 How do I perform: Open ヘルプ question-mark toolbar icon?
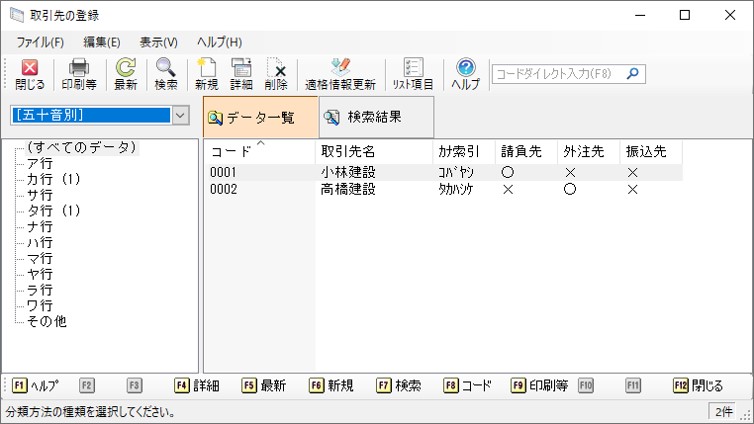pyautogui.click(x=465, y=75)
